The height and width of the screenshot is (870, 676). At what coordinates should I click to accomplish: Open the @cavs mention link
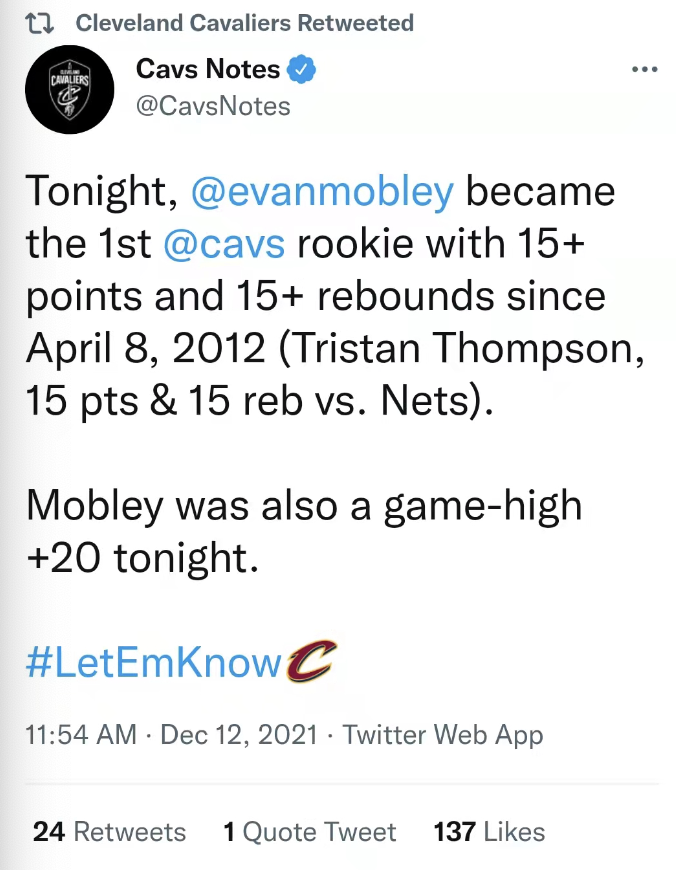[x=224, y=244]
